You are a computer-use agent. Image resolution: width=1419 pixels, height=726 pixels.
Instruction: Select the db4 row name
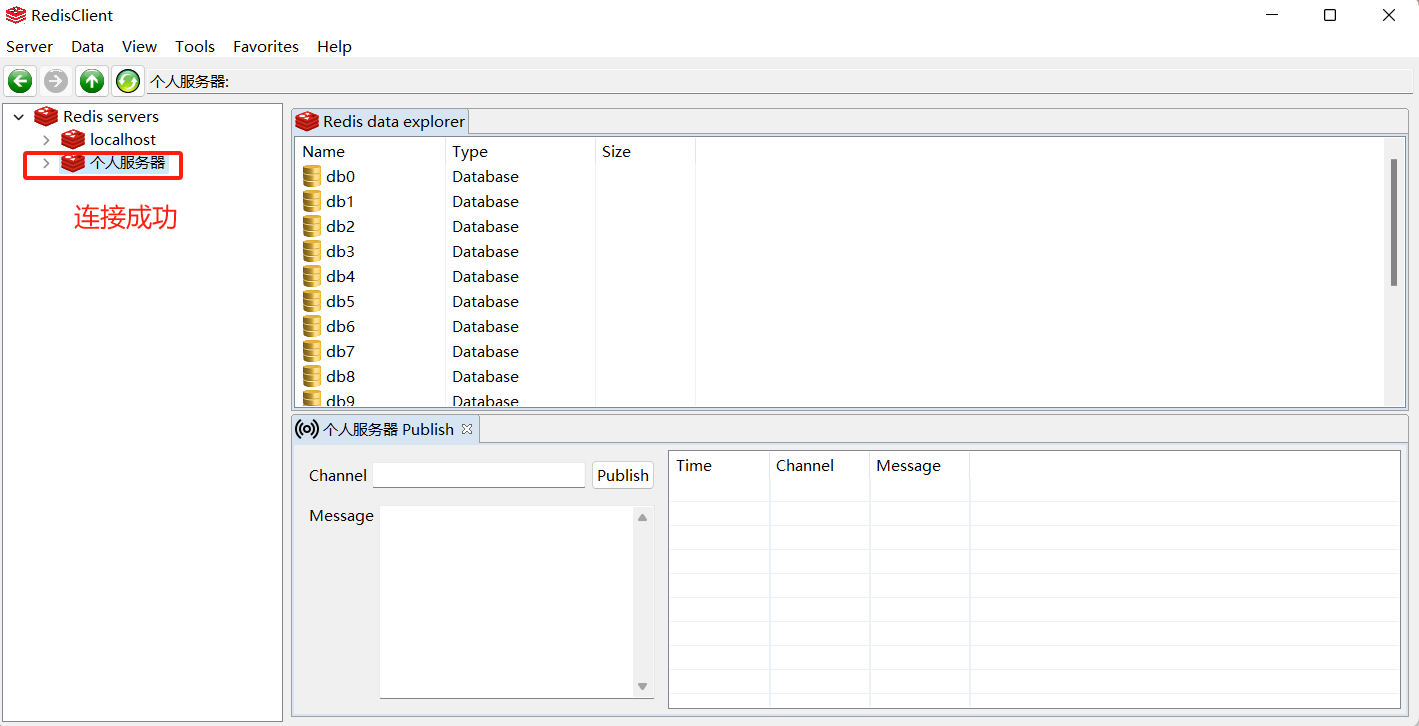340,277
